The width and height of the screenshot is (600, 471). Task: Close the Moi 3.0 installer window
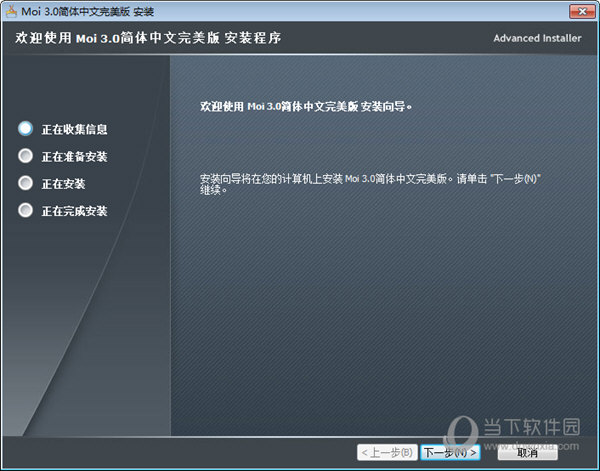point(582,11)
